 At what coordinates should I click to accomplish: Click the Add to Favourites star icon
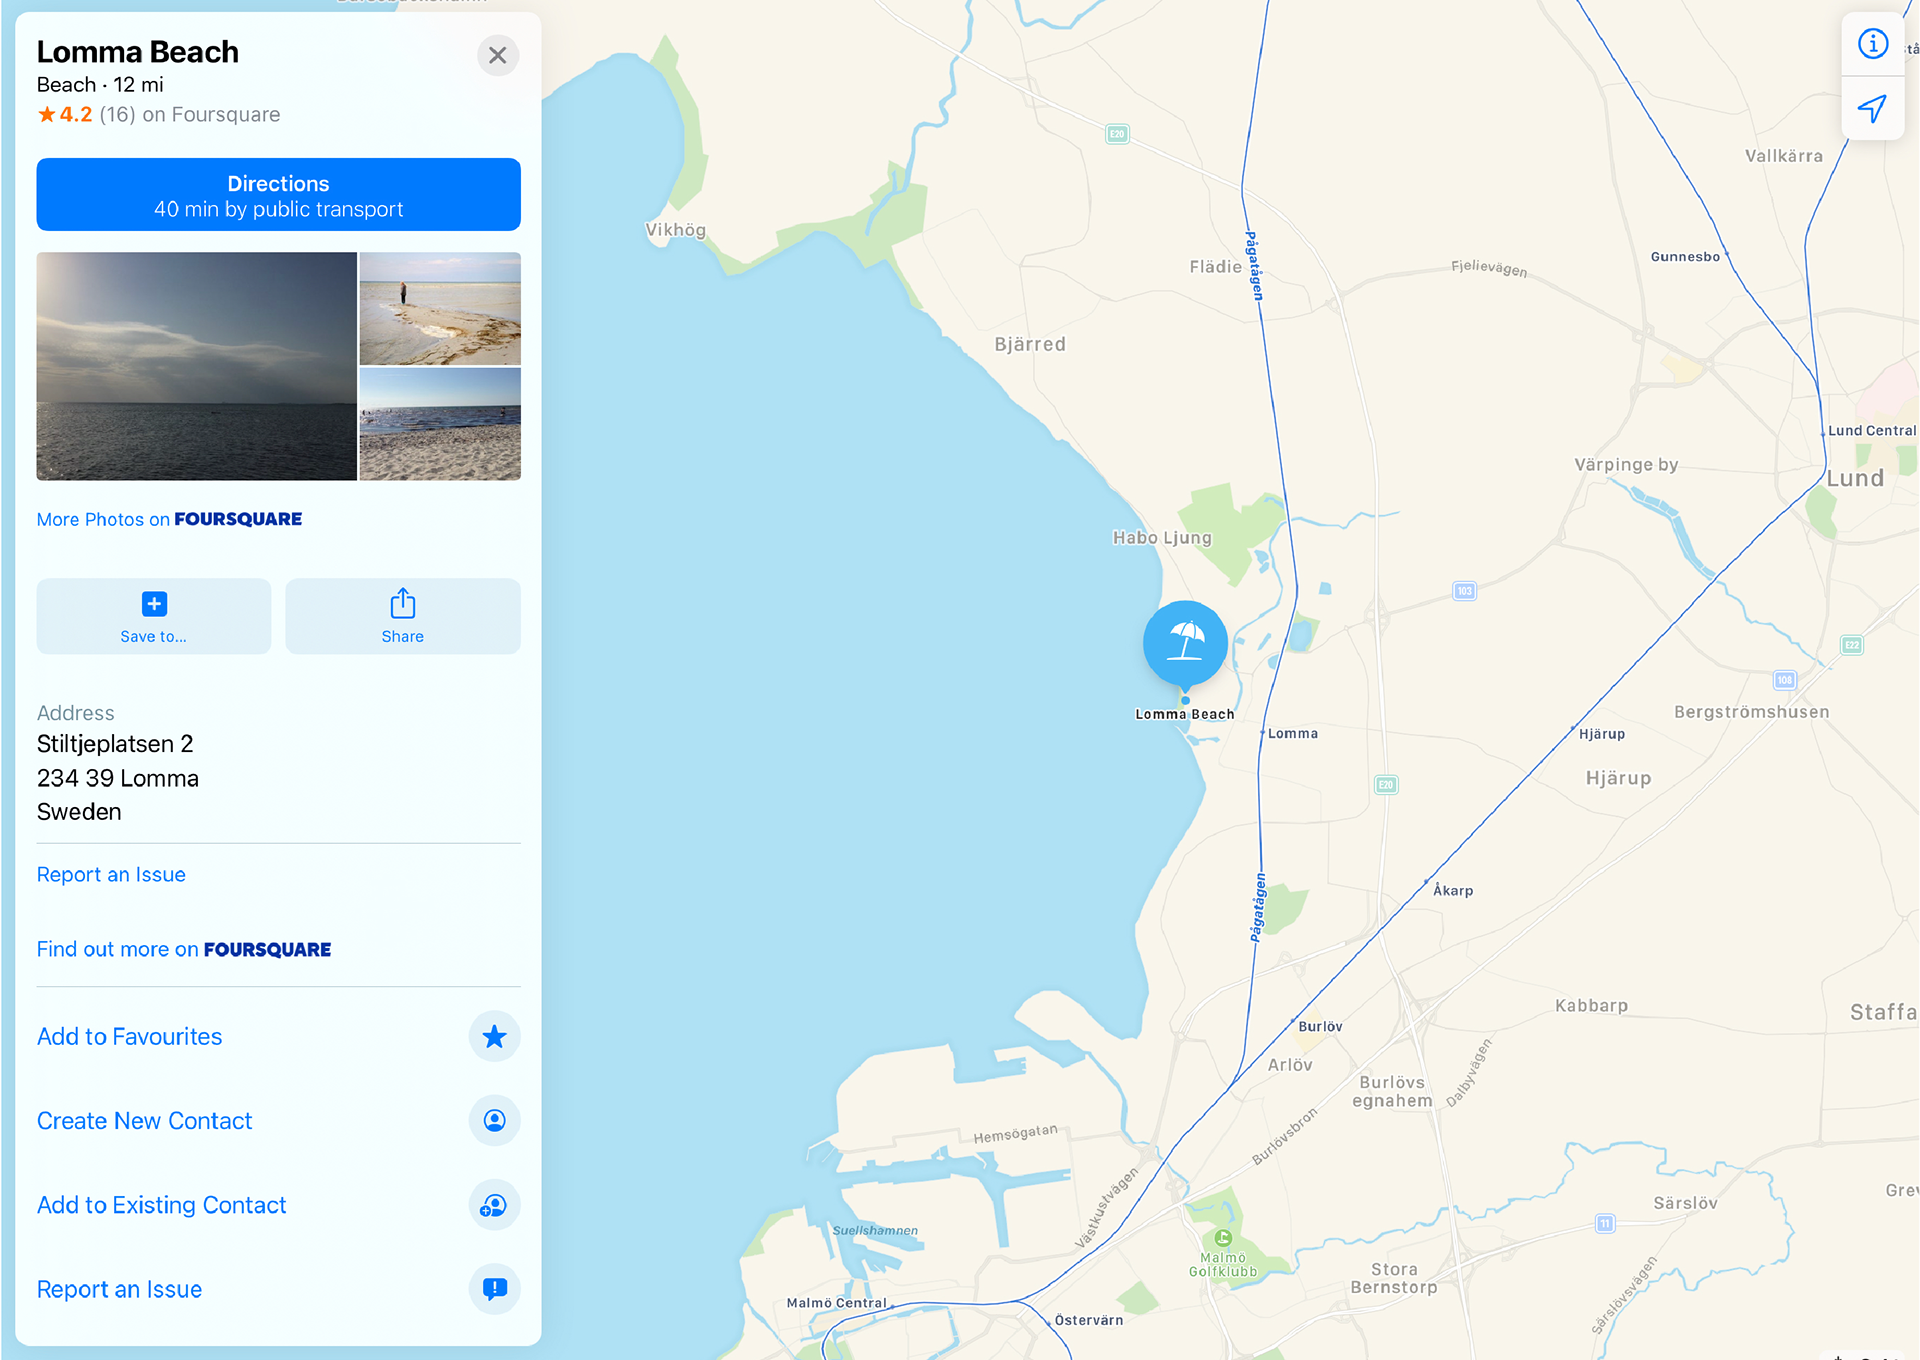494,1037
